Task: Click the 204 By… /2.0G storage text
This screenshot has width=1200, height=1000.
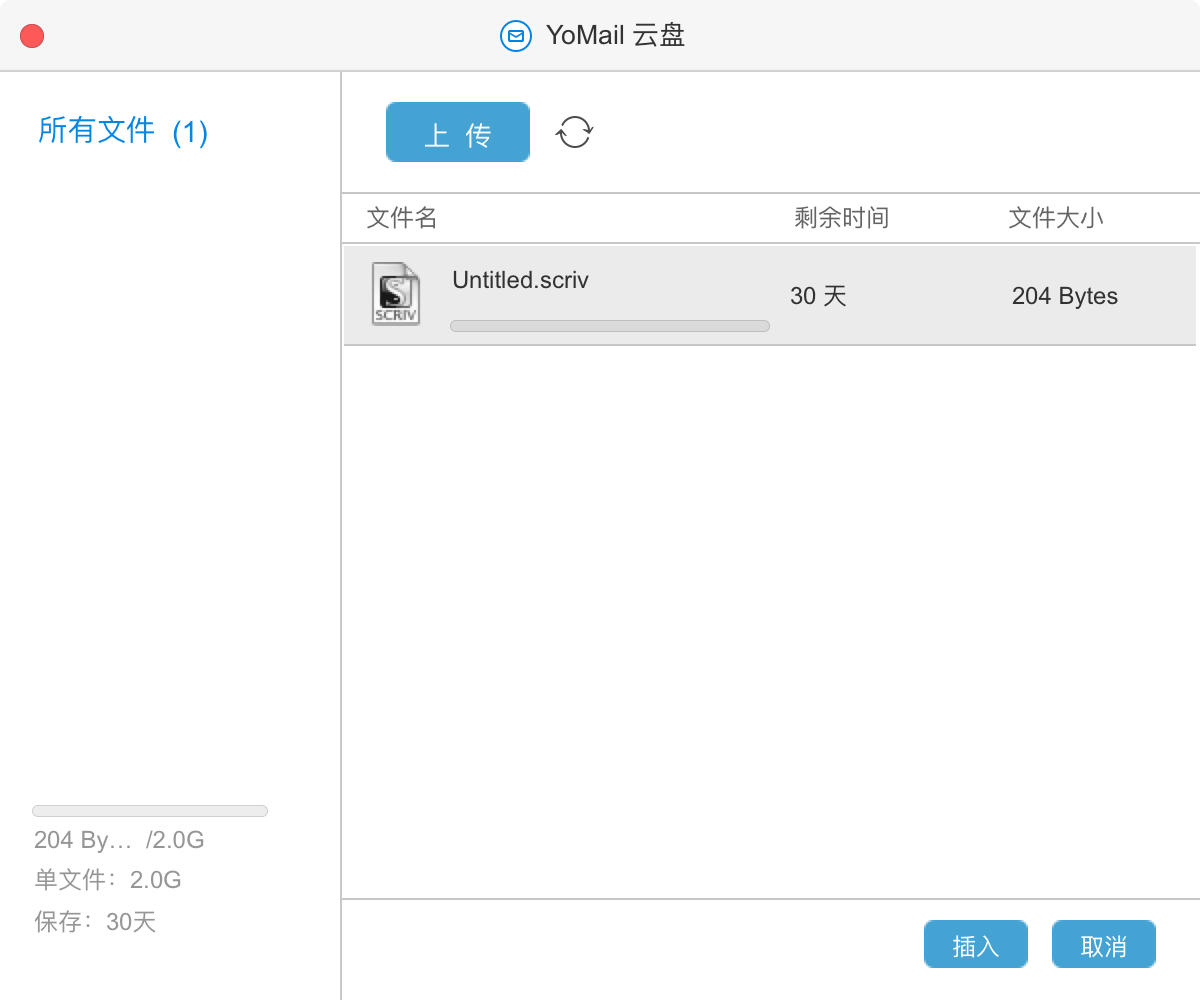Action: [x=119, y=840]
